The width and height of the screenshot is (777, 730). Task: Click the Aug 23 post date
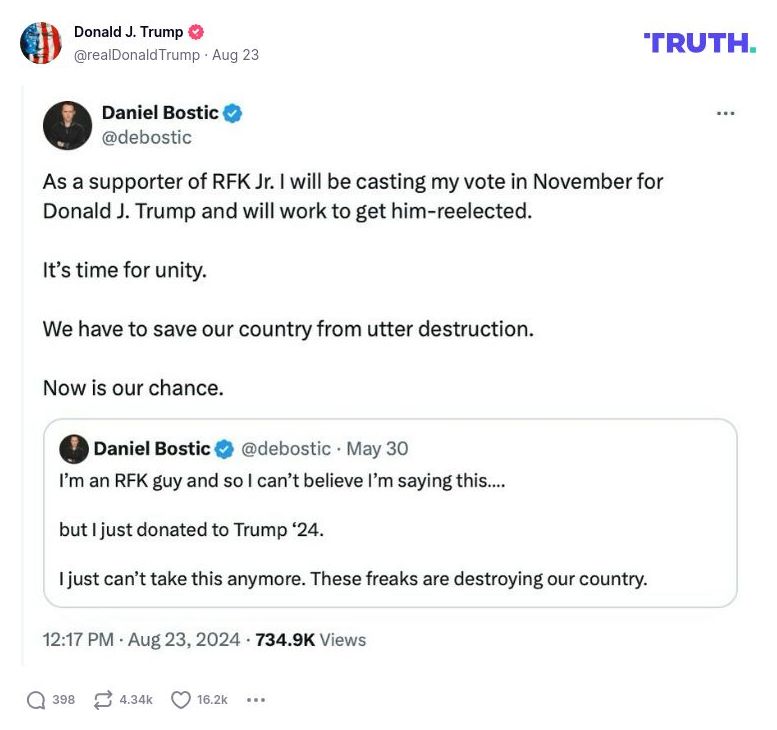tap(236, 55)
